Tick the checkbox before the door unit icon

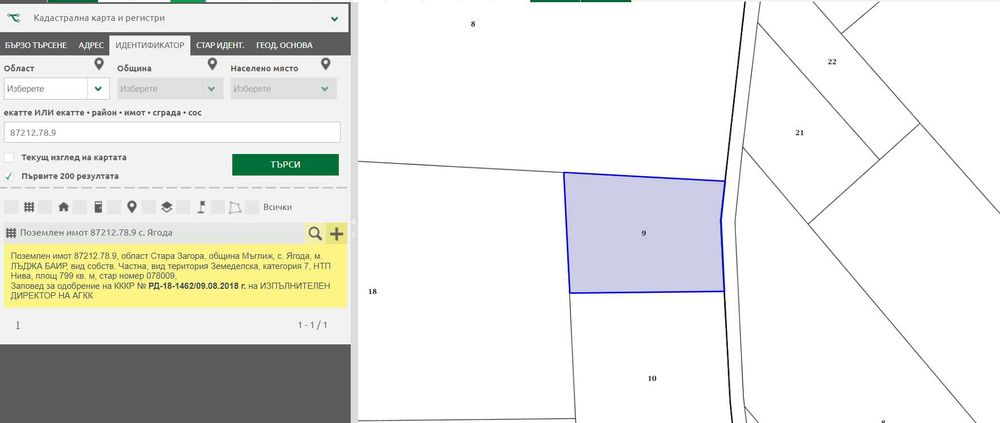tap(80, 207)
